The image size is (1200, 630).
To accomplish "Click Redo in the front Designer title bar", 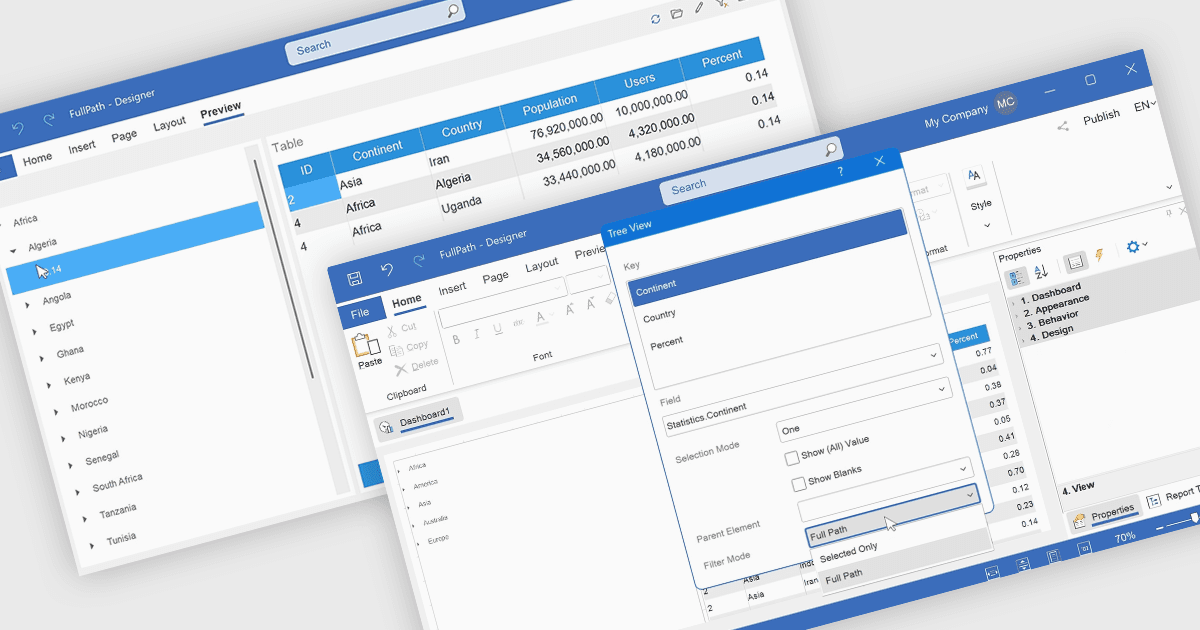I will [419, 260].
